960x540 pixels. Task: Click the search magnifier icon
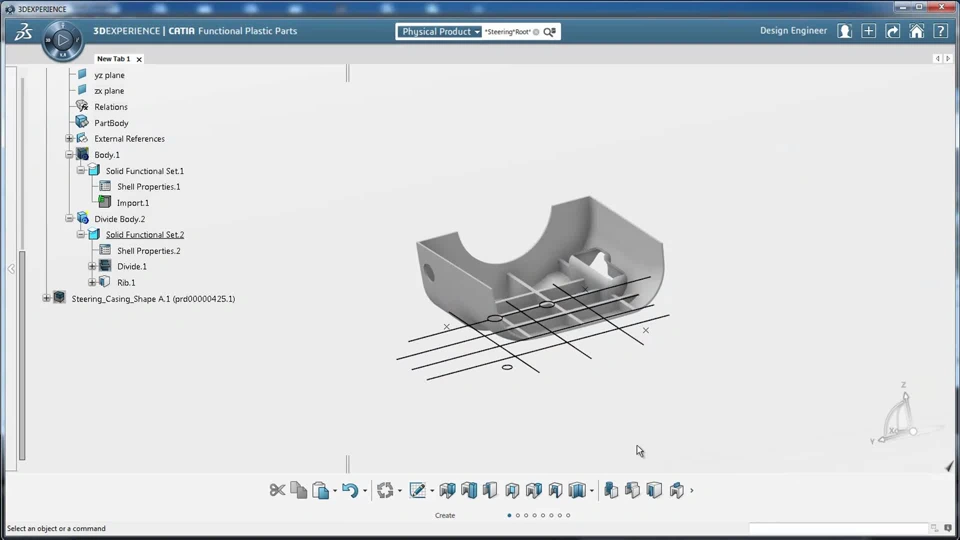[x=549, y=32]
